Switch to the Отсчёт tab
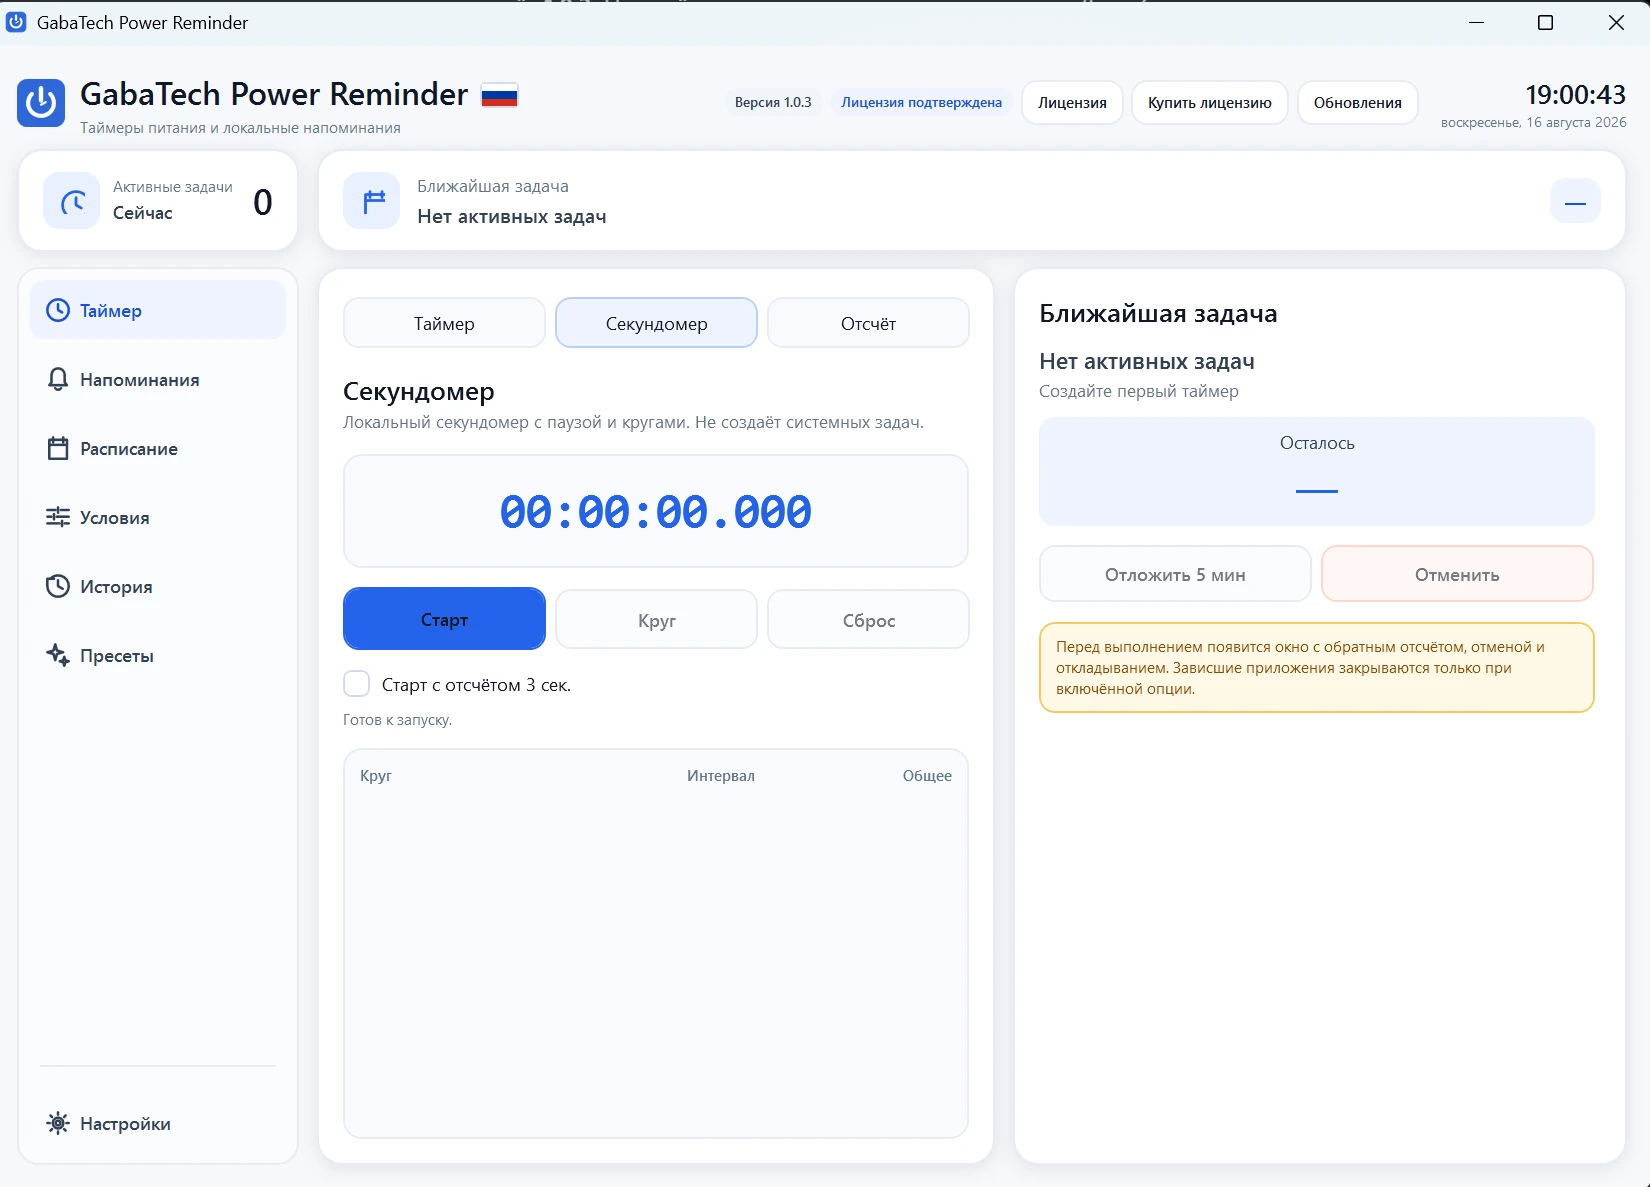 (868, 323)
